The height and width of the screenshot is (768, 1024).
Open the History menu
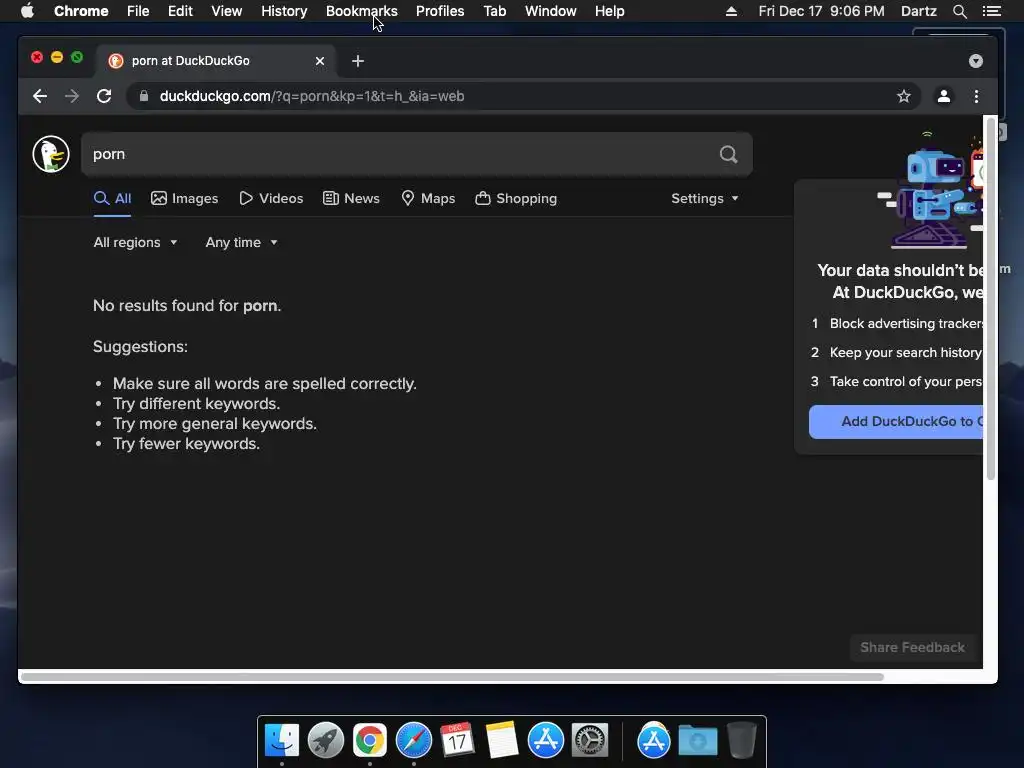pyautogui.click(x=284, y=11)
